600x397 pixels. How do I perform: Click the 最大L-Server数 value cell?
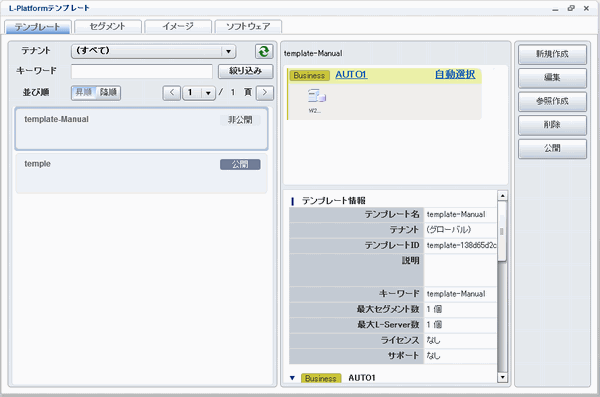pyautogui.click(x=460, y=325)
